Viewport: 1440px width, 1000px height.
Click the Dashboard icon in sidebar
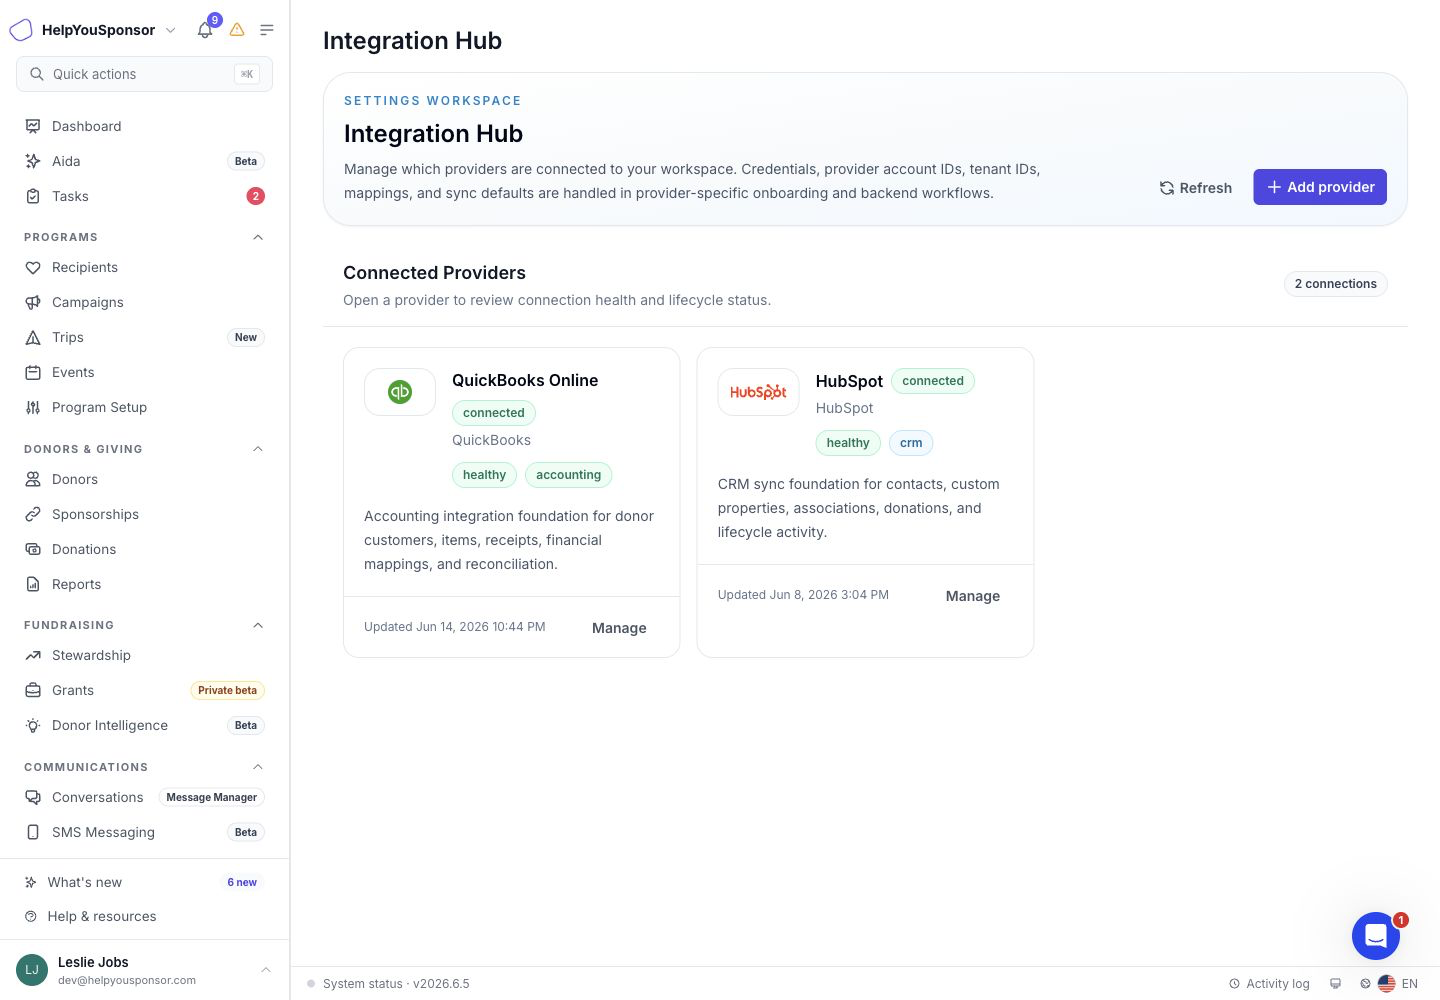[x=33, y=126]
